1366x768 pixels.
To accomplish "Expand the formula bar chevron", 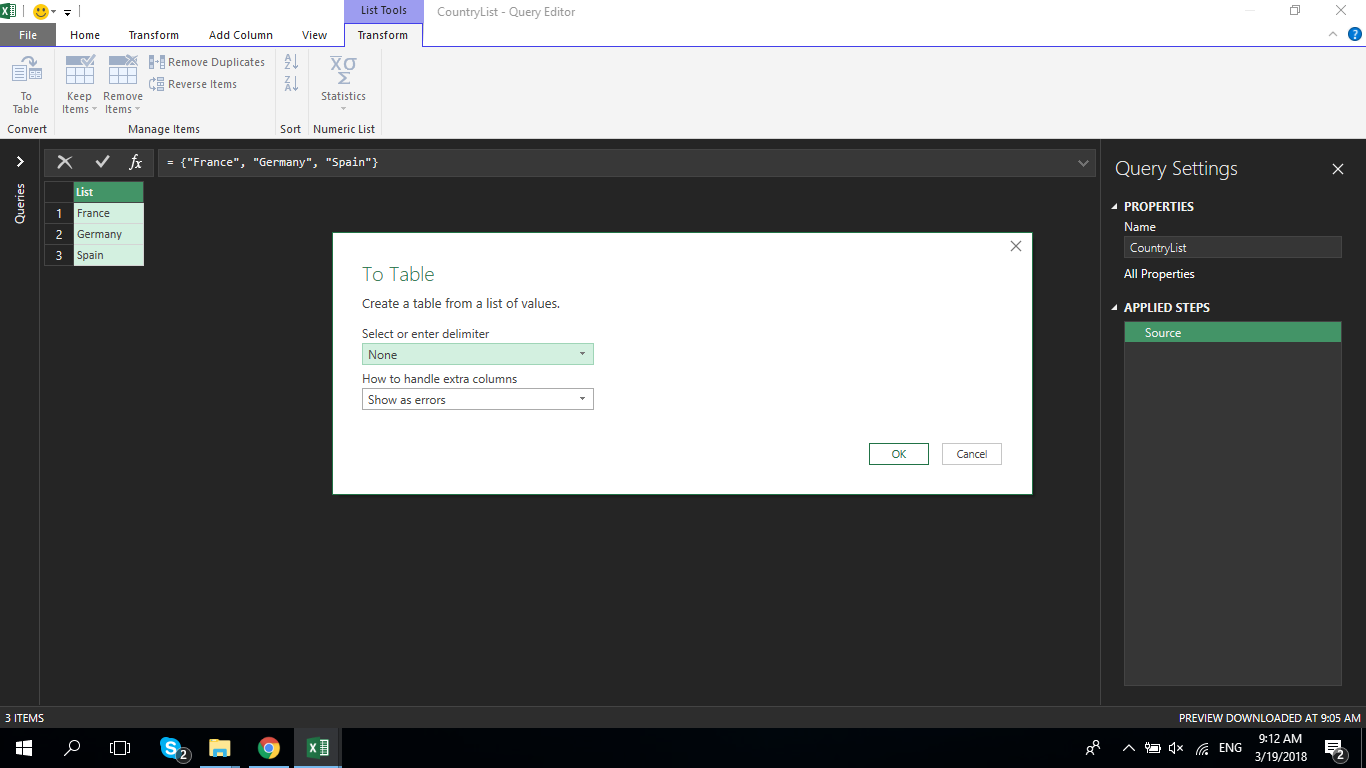I will pos(1084,162).
